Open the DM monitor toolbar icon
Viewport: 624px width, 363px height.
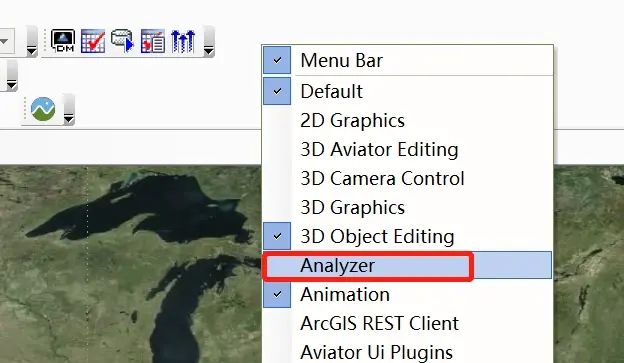pos(63,41)
